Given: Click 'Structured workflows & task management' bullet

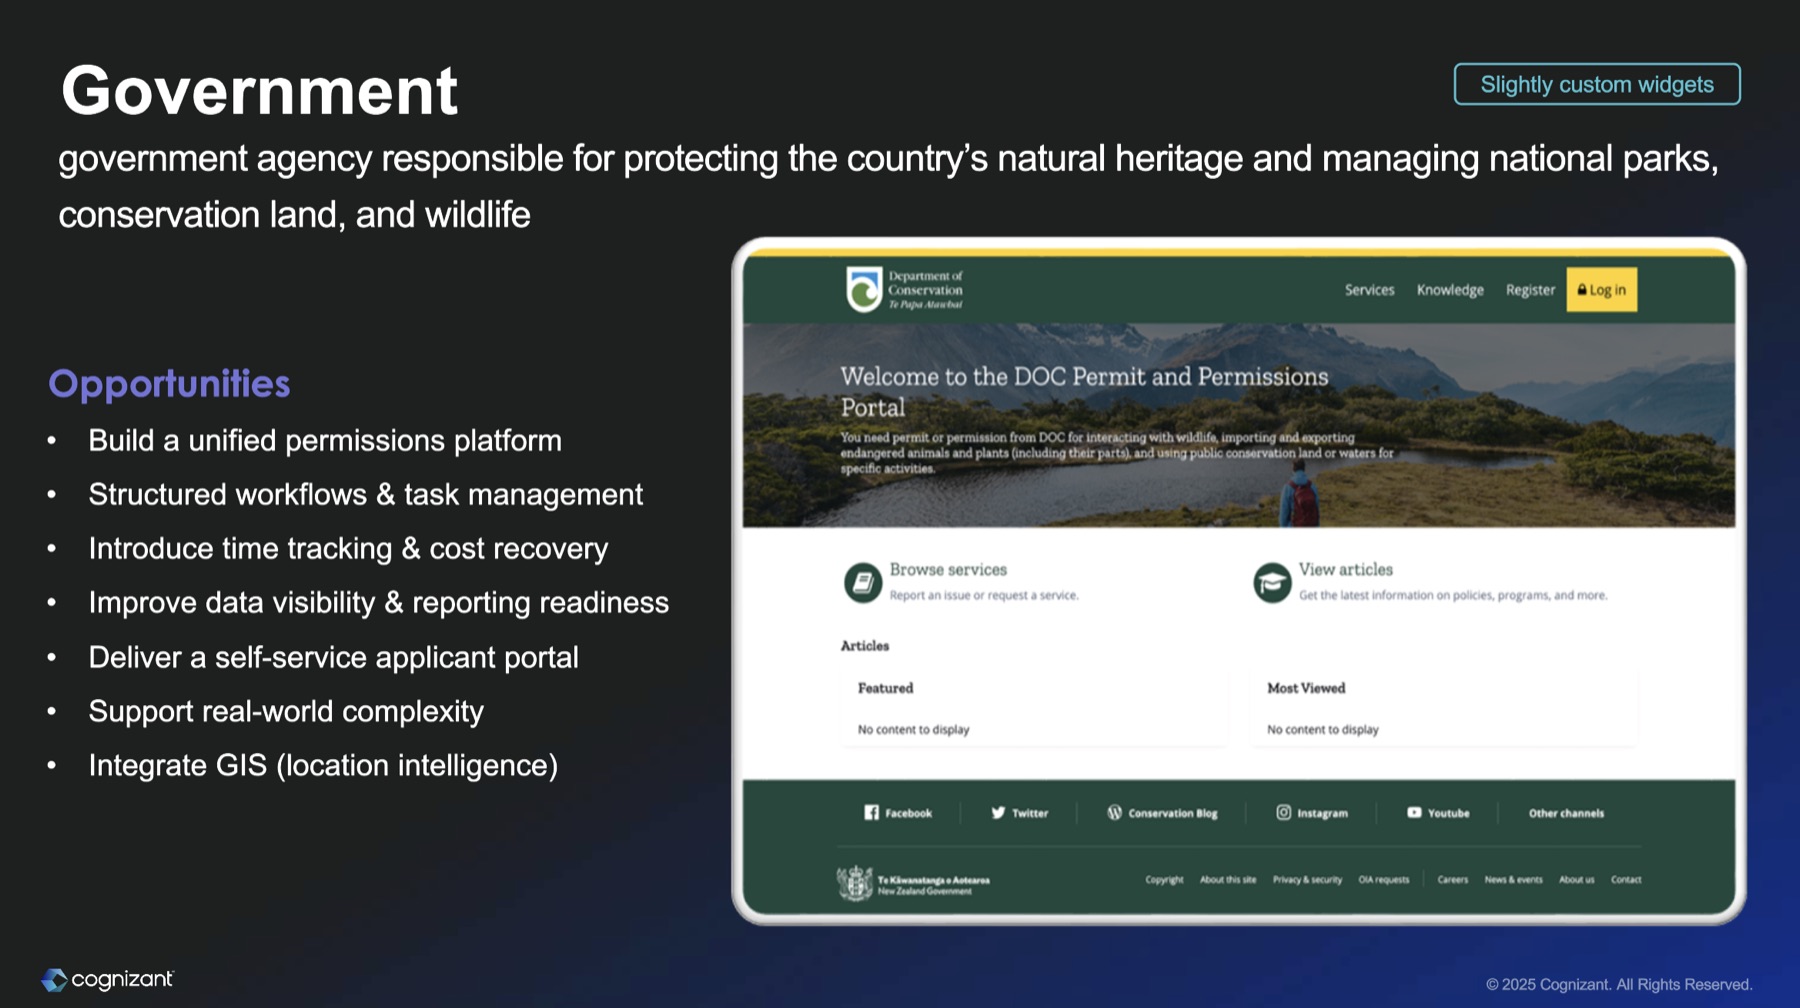Looking at the screenshot, I should point(366,495).
